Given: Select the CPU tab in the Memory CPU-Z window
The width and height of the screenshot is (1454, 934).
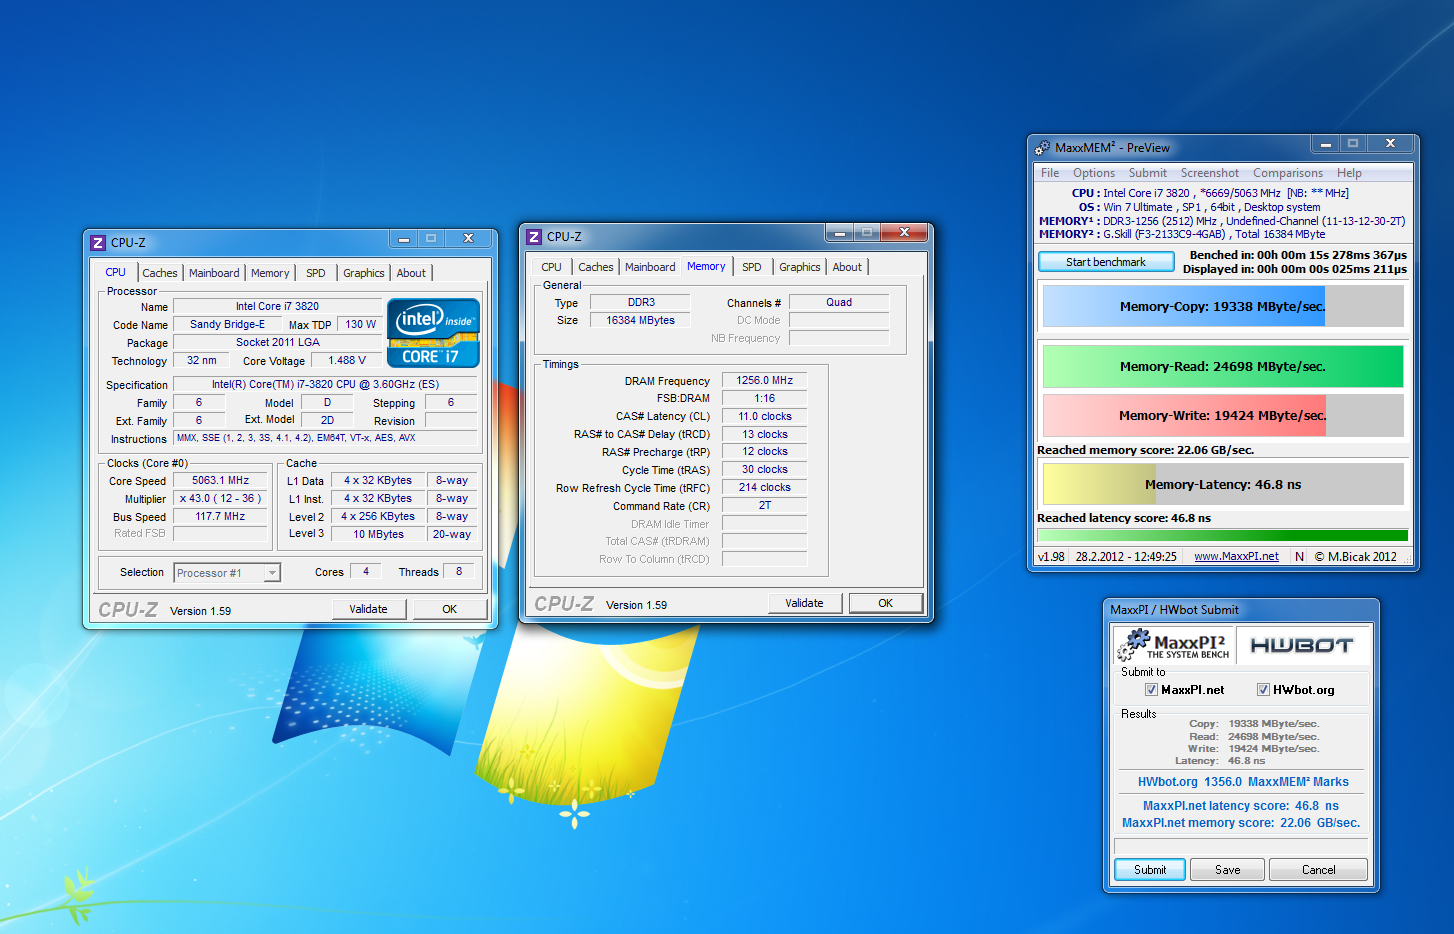Looking at the screenshot, I should point(551,267).
